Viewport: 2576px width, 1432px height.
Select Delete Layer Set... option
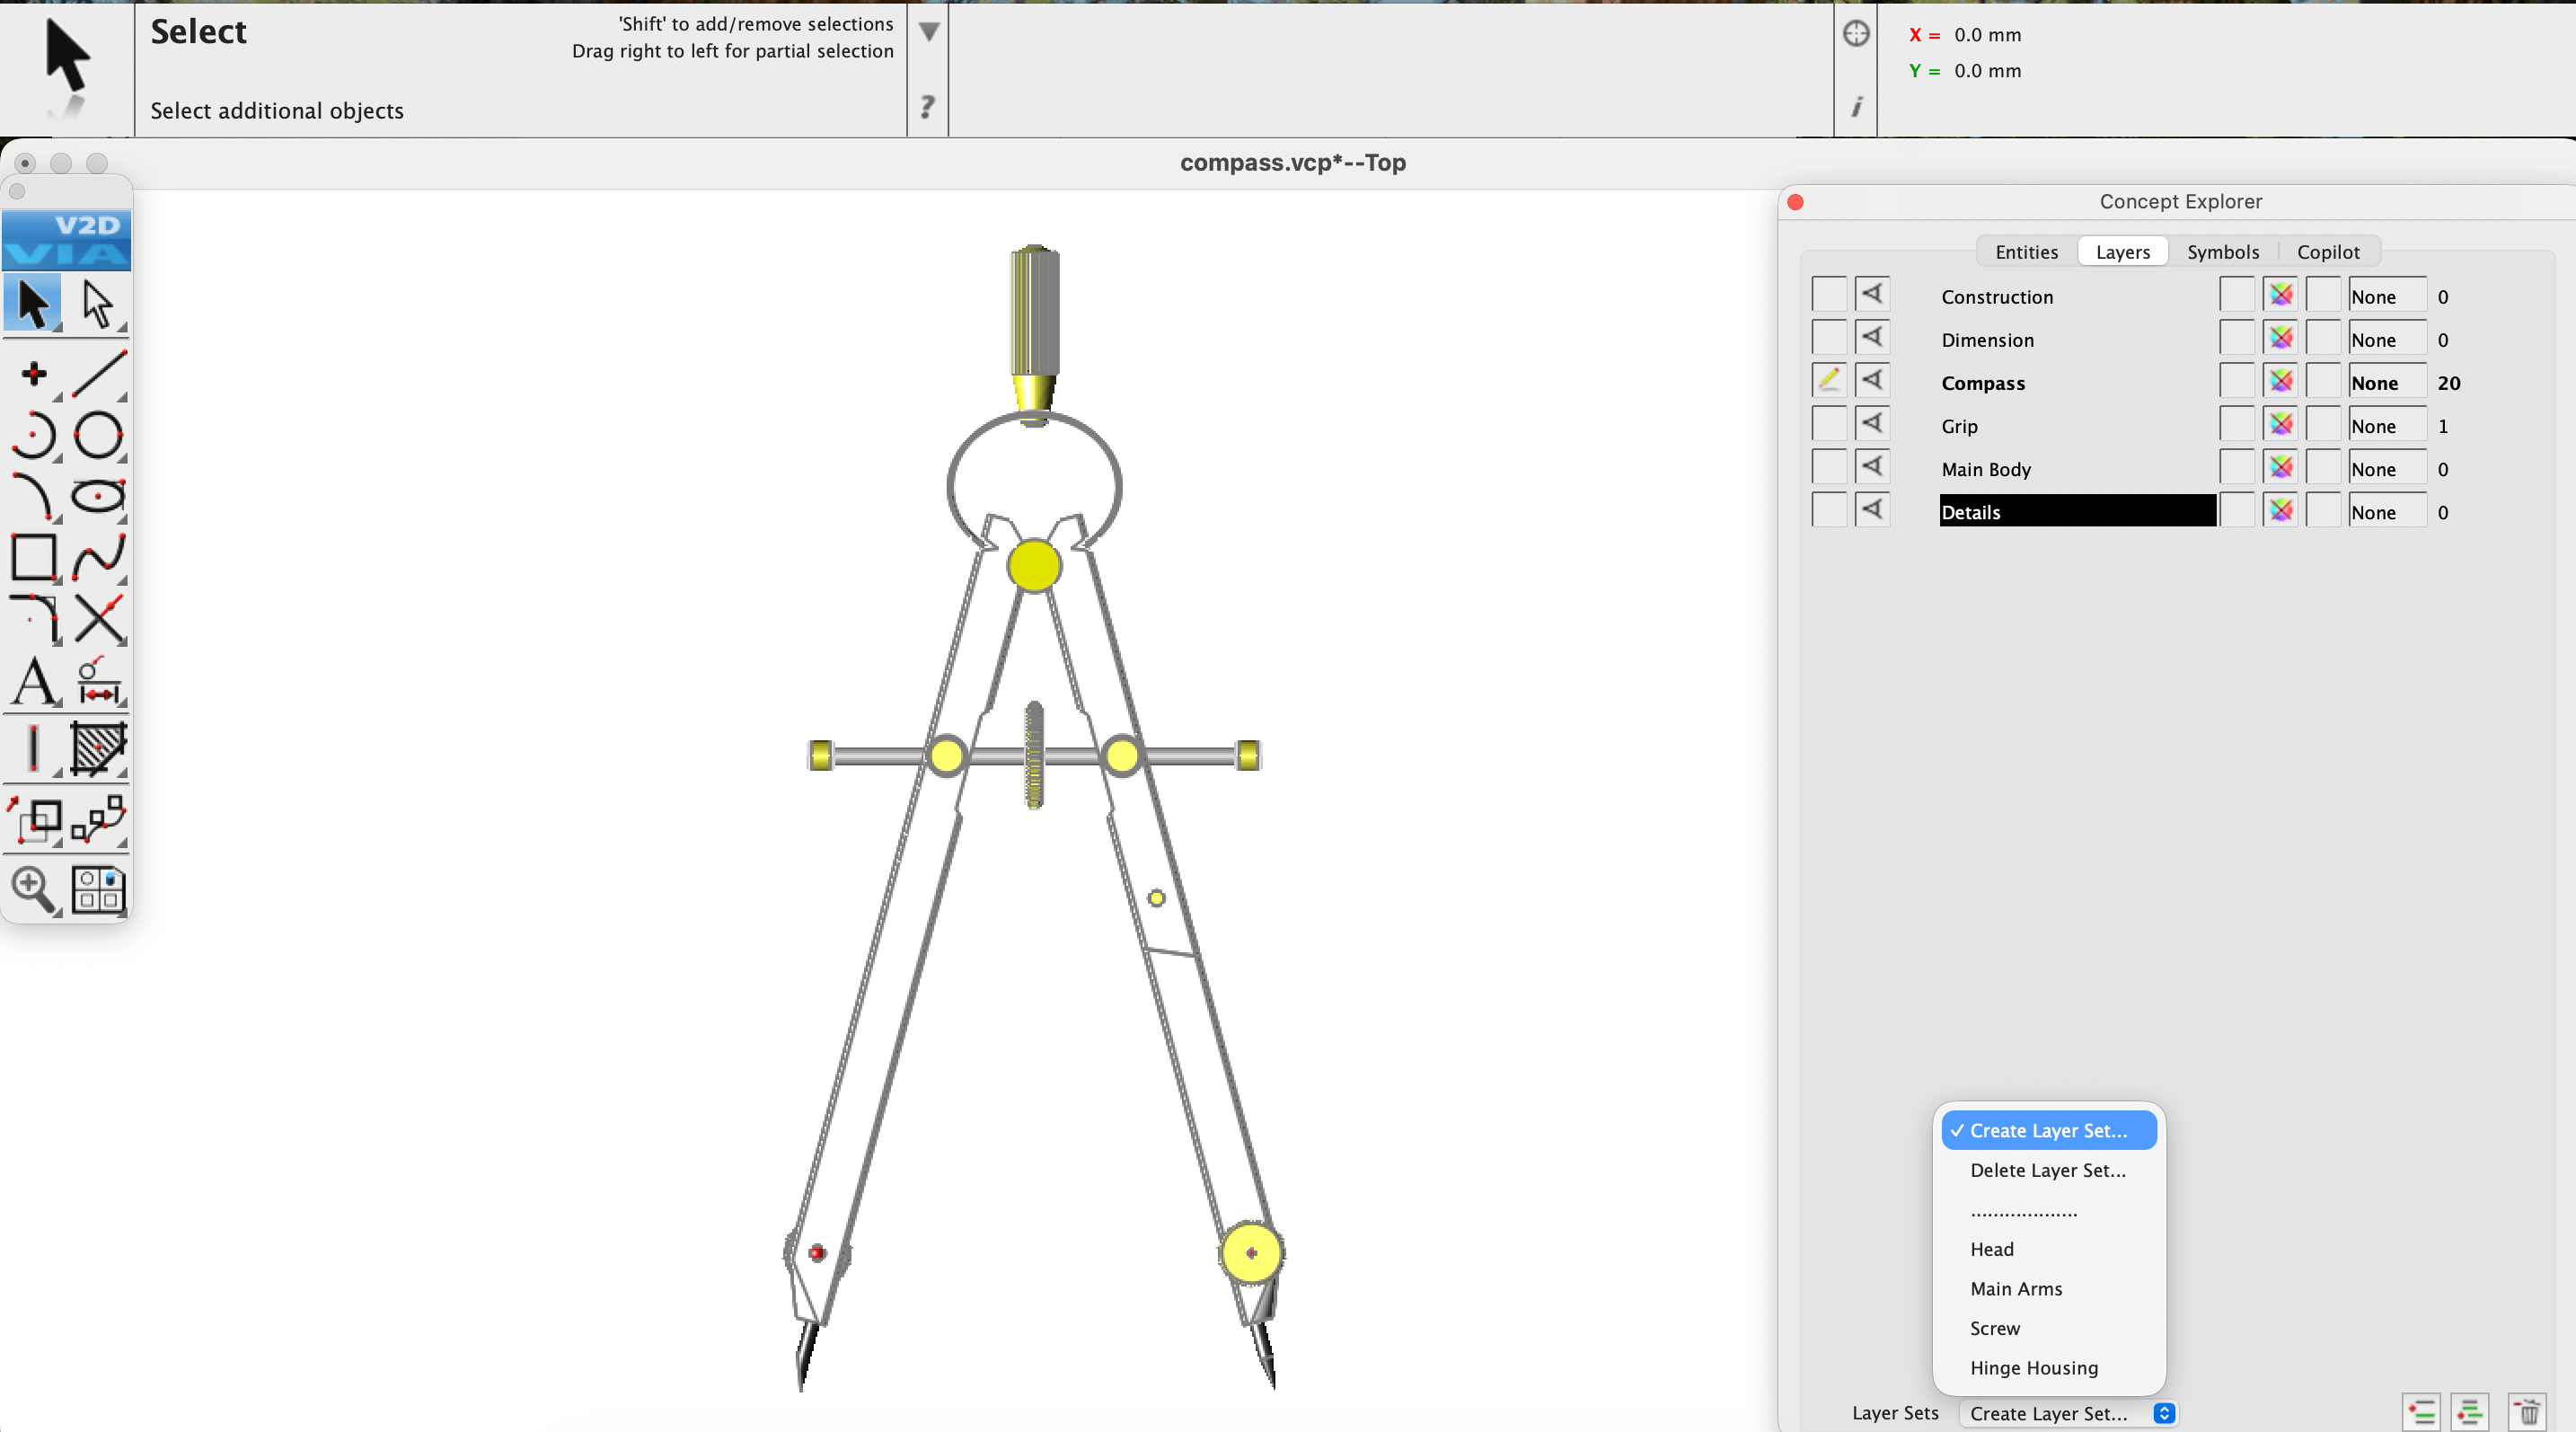pyautogui.click(x=2047, y=1170)
